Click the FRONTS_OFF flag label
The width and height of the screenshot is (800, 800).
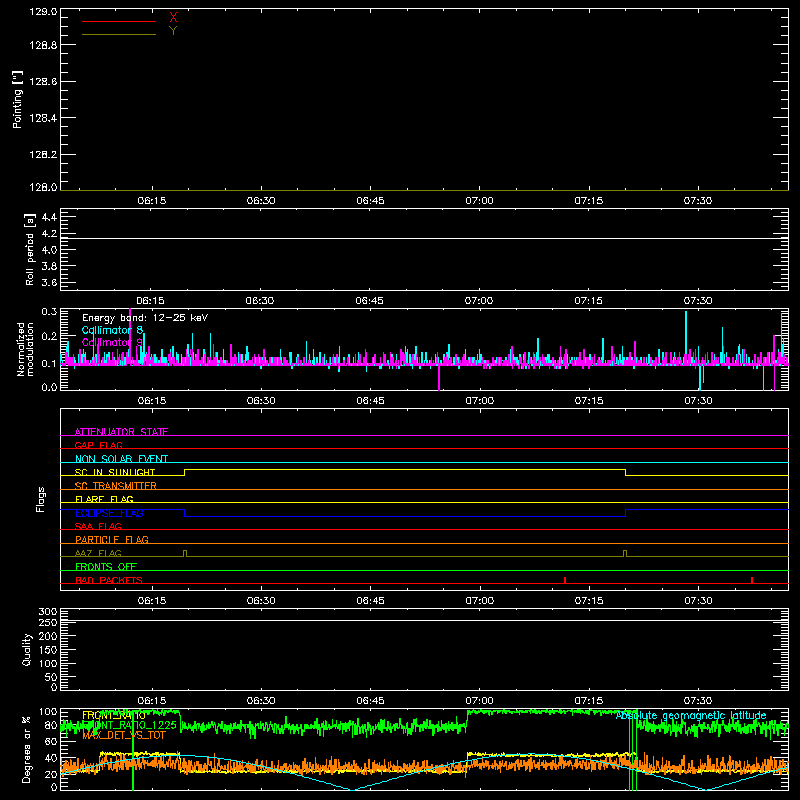pos(106,566)
